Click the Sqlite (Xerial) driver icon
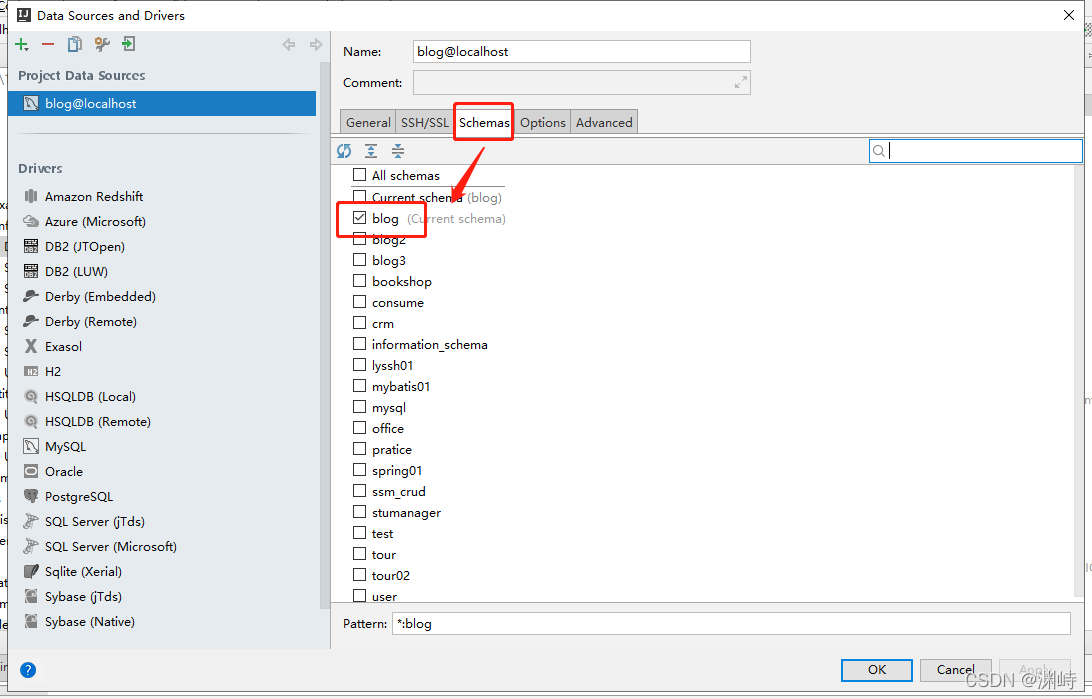This screenshot has width=1092, height=699. 31,572
